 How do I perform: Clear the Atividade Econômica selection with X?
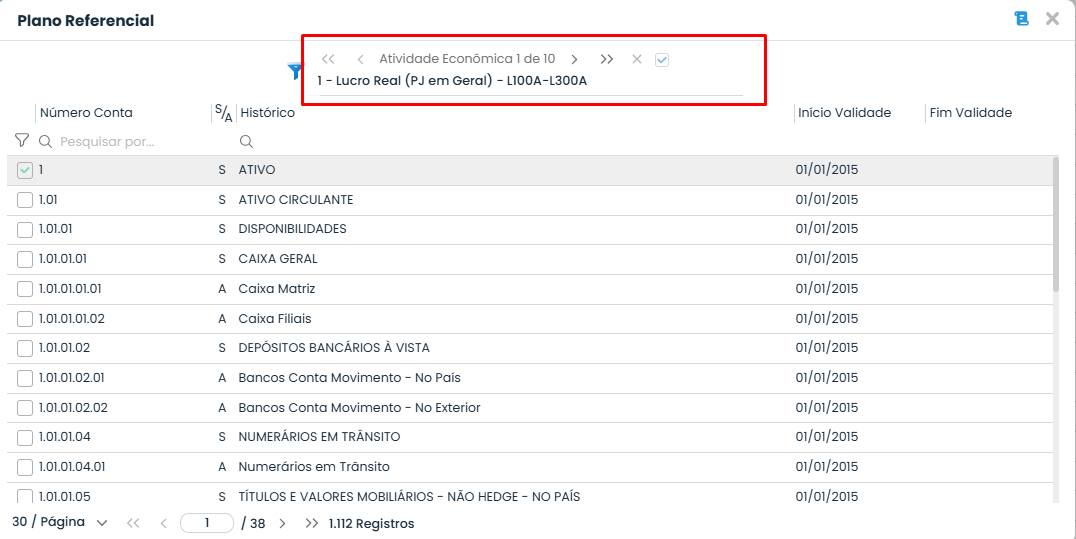pos(637,59)
